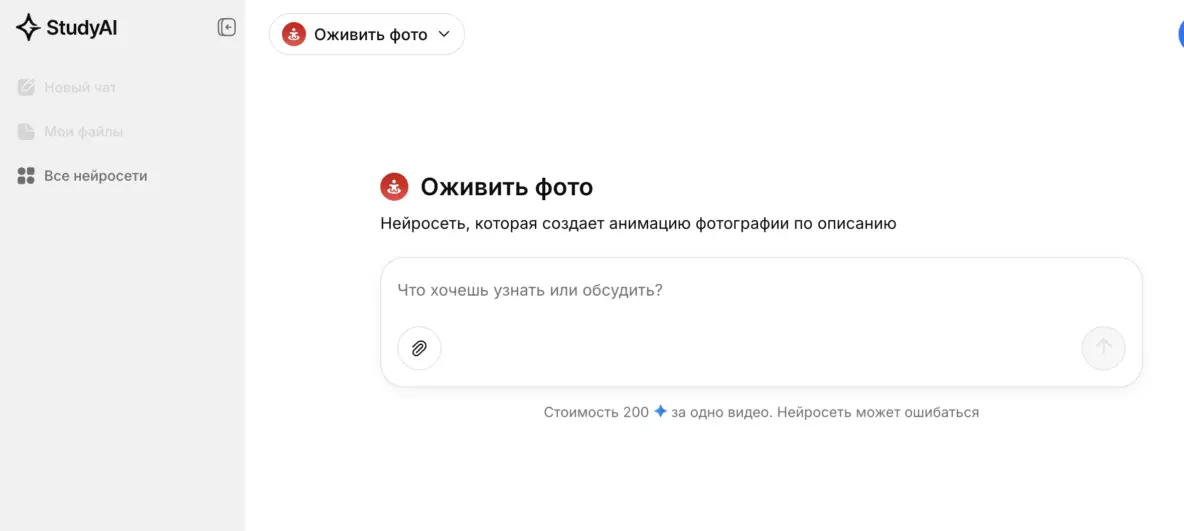Start a new chat via Новый чат label
The height and width of the screenshot is (531, 1184).
point(80,88)
